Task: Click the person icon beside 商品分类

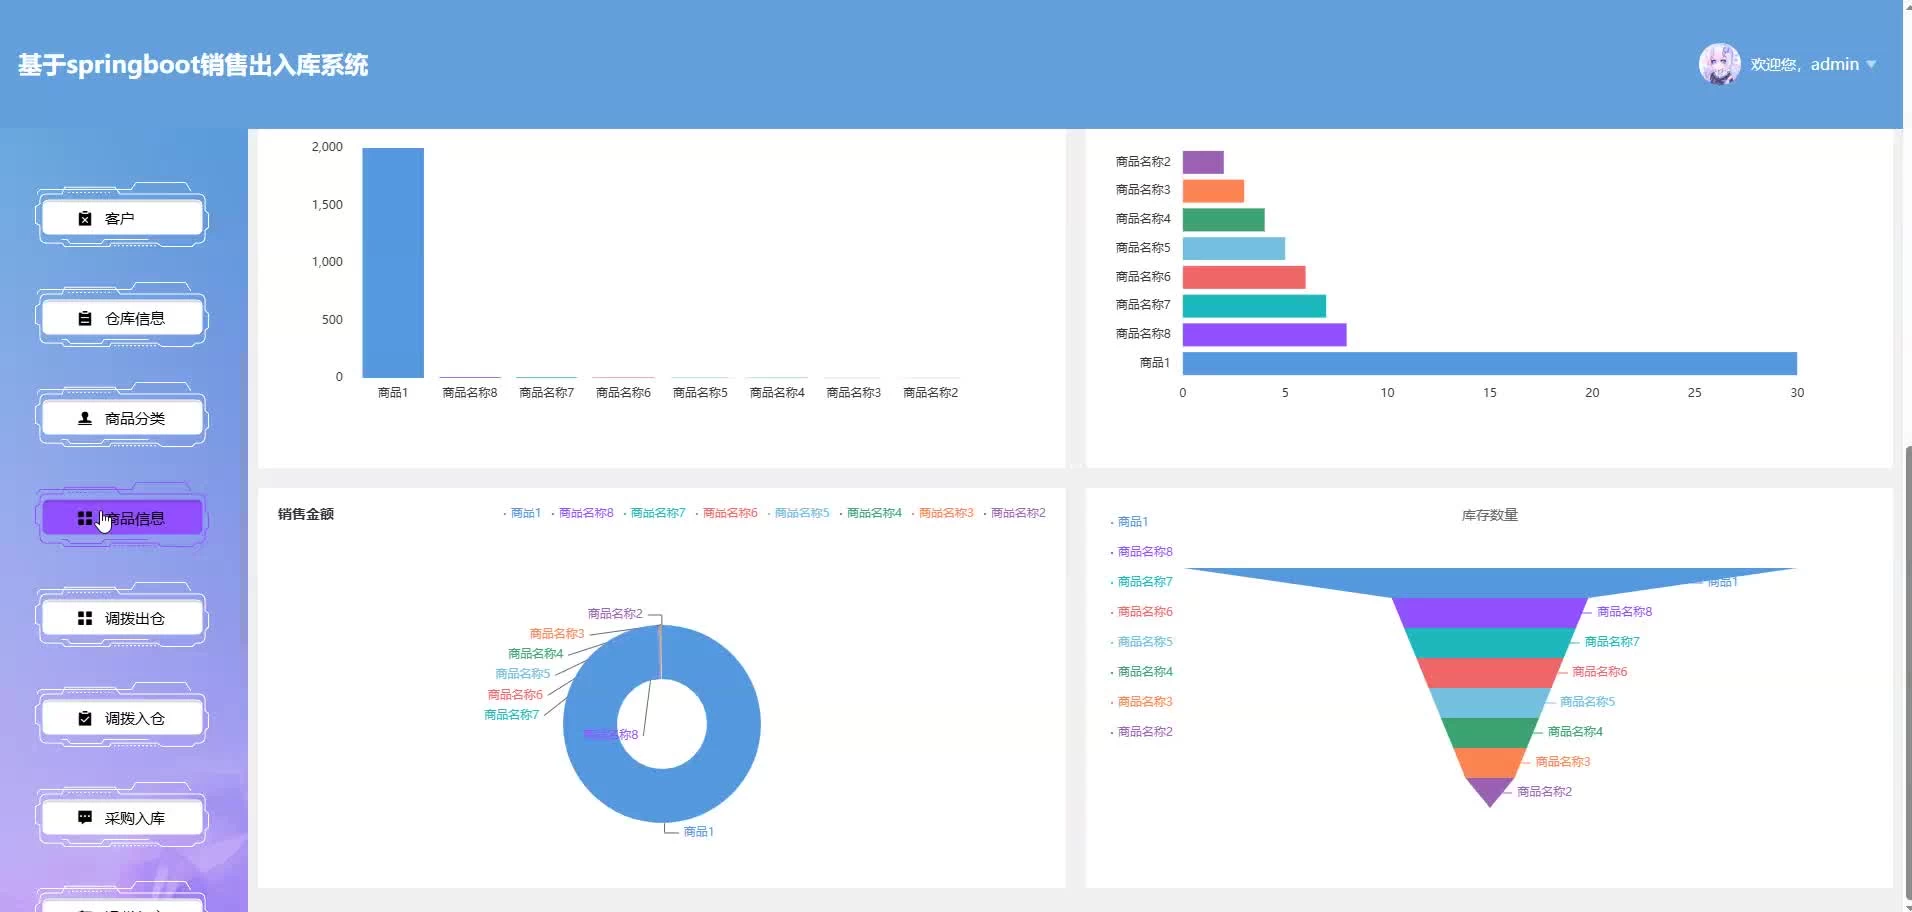Action: point(85,419)
